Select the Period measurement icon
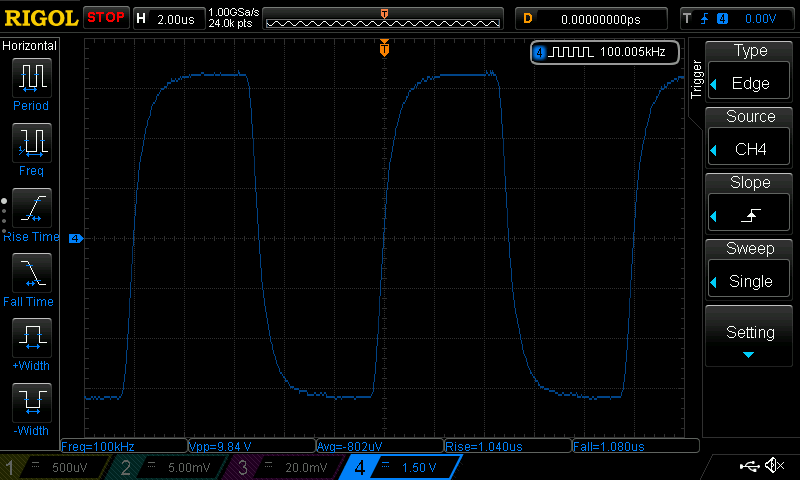 (x=32, y=78)
